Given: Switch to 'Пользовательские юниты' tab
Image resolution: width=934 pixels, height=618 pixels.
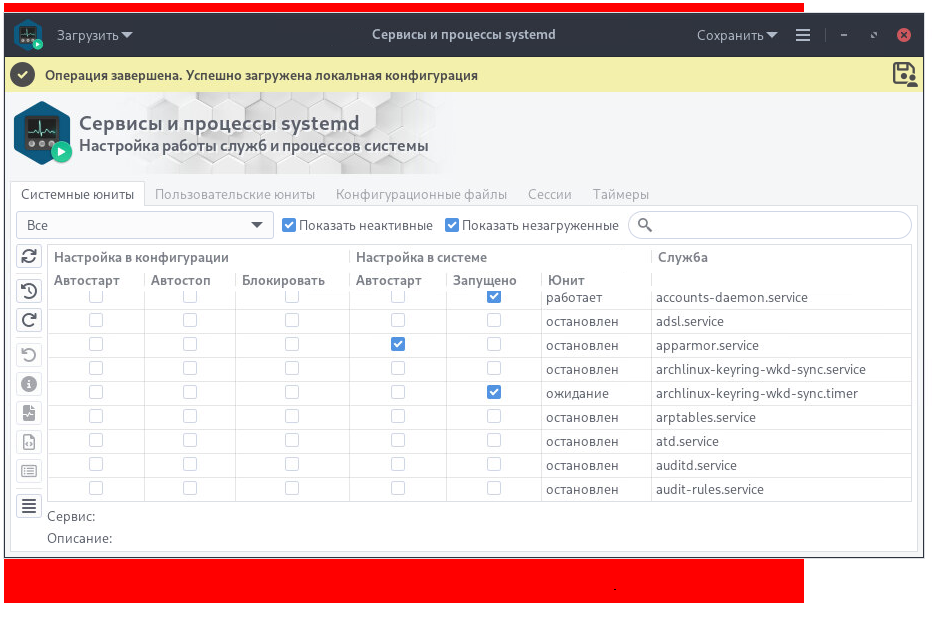Looking at the screenshot, I should [x=235, y=194].
